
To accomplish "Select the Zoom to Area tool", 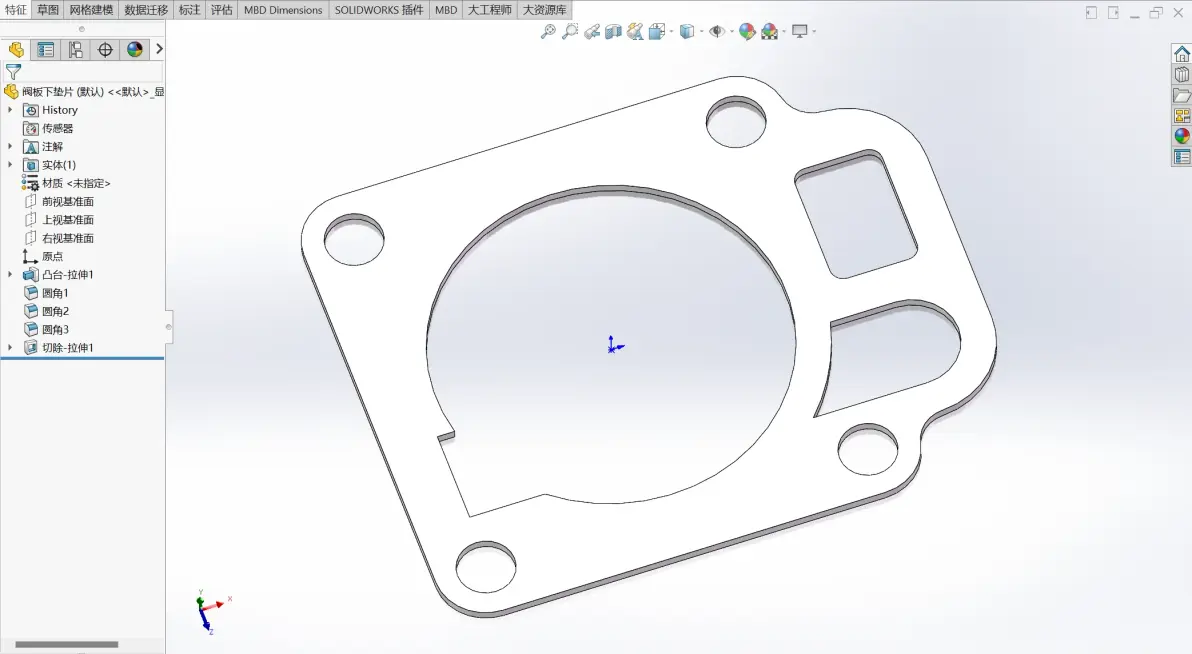I will [569, 31].
